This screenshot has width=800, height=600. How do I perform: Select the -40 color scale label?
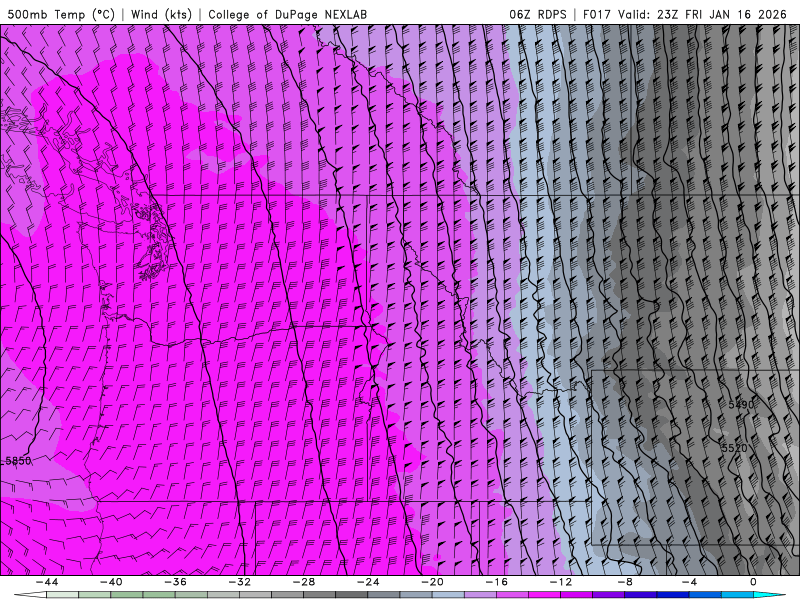click(x=111, y=582)
